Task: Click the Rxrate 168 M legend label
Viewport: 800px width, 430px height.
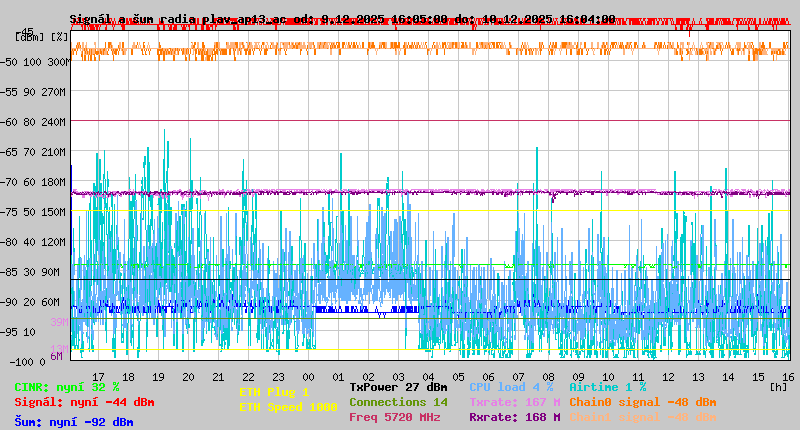Action: point(514,417)
